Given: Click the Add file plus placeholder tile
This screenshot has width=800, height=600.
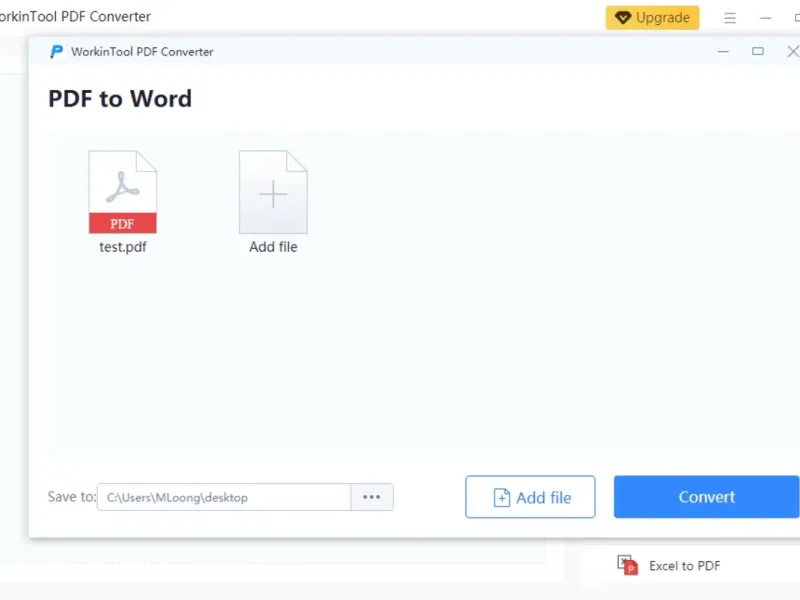Looking at the screenshot, I should tap(273, 192).
